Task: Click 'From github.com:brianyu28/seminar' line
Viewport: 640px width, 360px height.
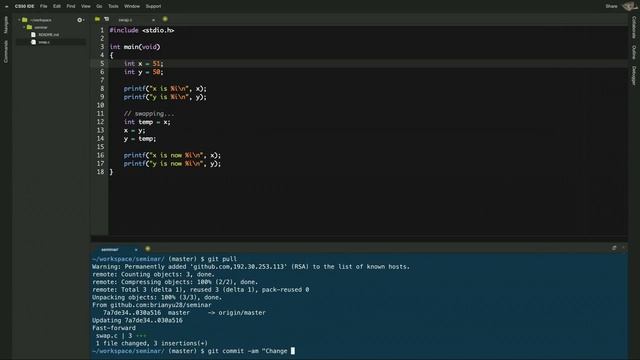Action: 152,305
